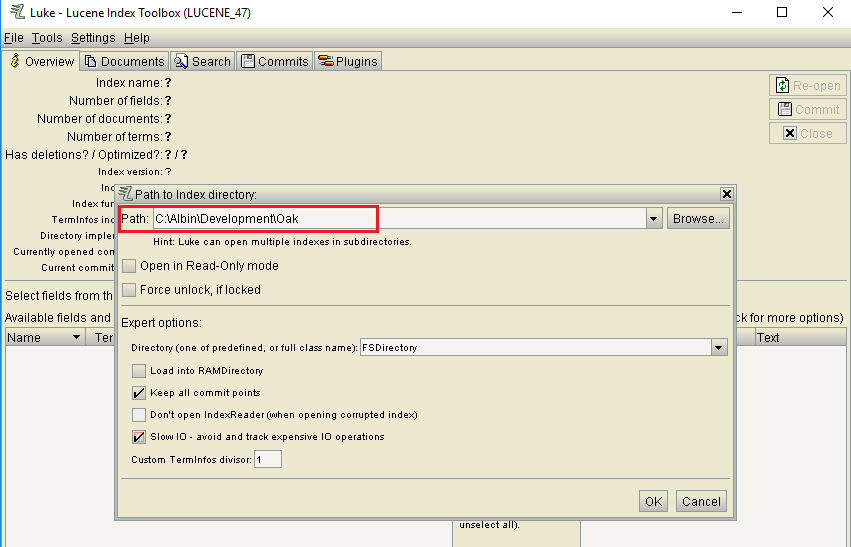Click the Luke icon in dialog title
851x547 pixels.
[x=125, y=194]
